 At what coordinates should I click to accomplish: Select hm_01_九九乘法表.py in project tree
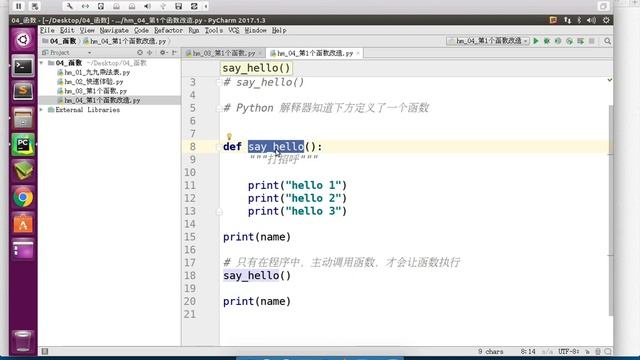pos(93,72)
